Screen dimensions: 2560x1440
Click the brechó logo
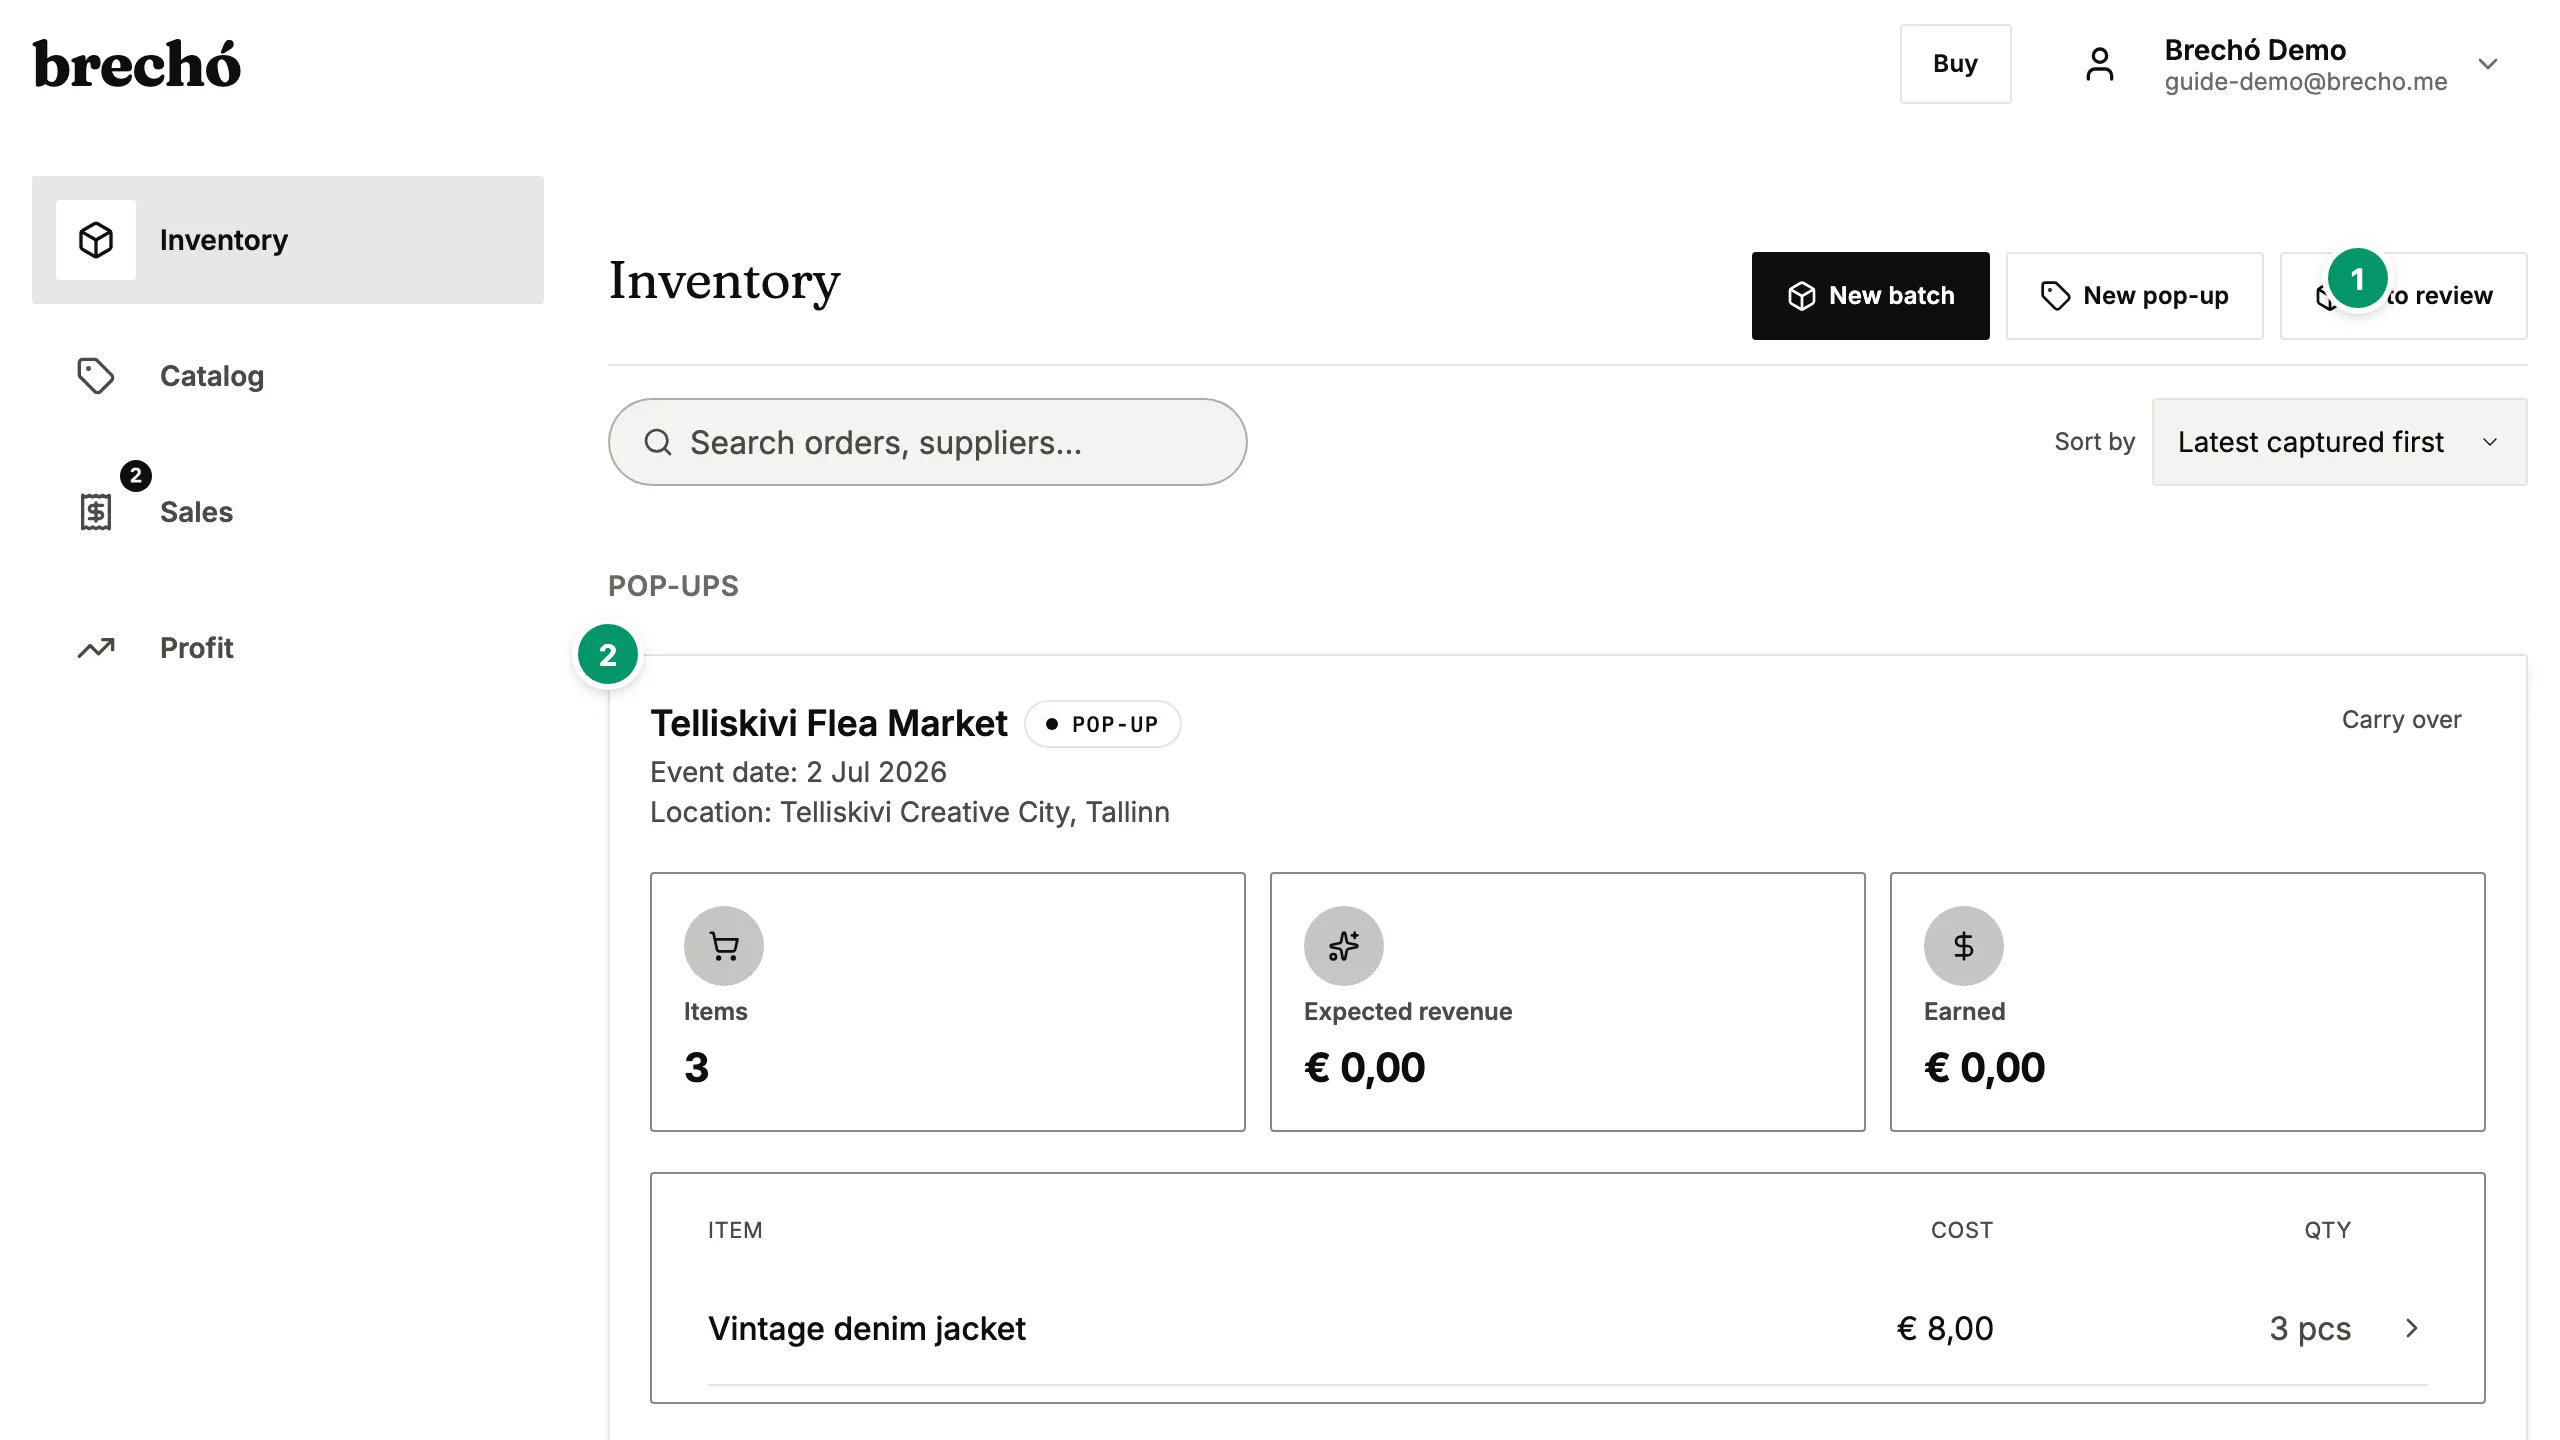point(137,64)
